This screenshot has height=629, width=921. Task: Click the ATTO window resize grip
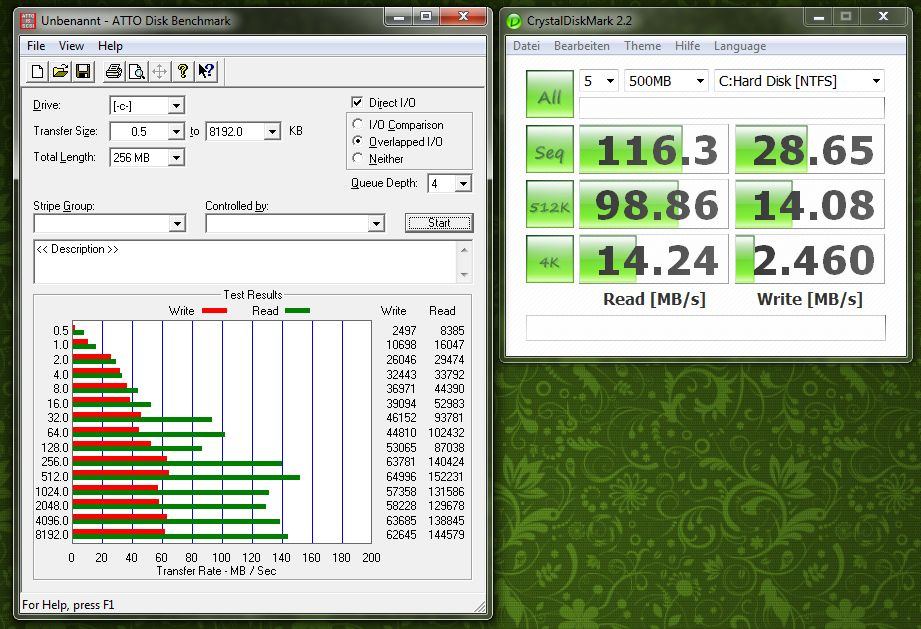coord(480,606)
